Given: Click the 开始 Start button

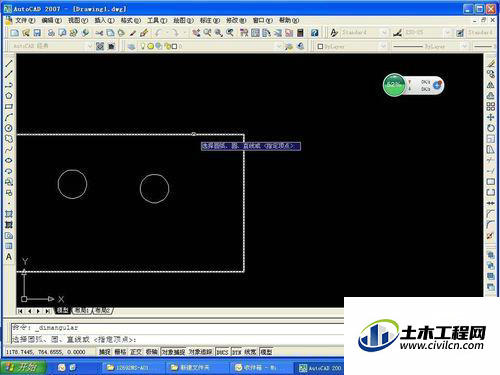Looking at the screenshot, I should click(23, 367).
